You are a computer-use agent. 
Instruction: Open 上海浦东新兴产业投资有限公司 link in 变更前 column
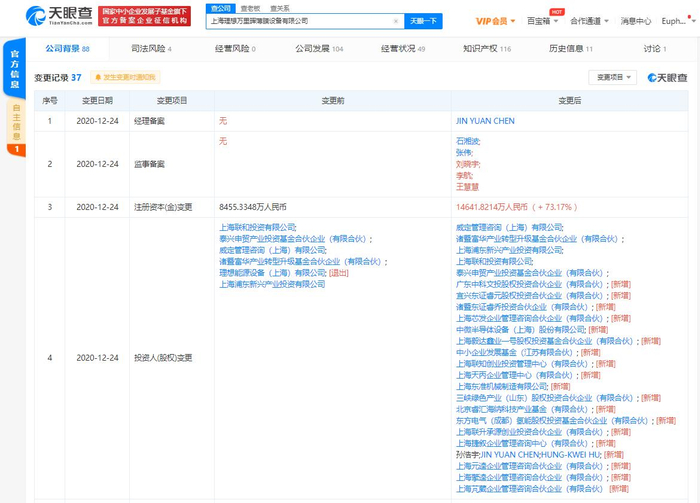coord(272,284)
